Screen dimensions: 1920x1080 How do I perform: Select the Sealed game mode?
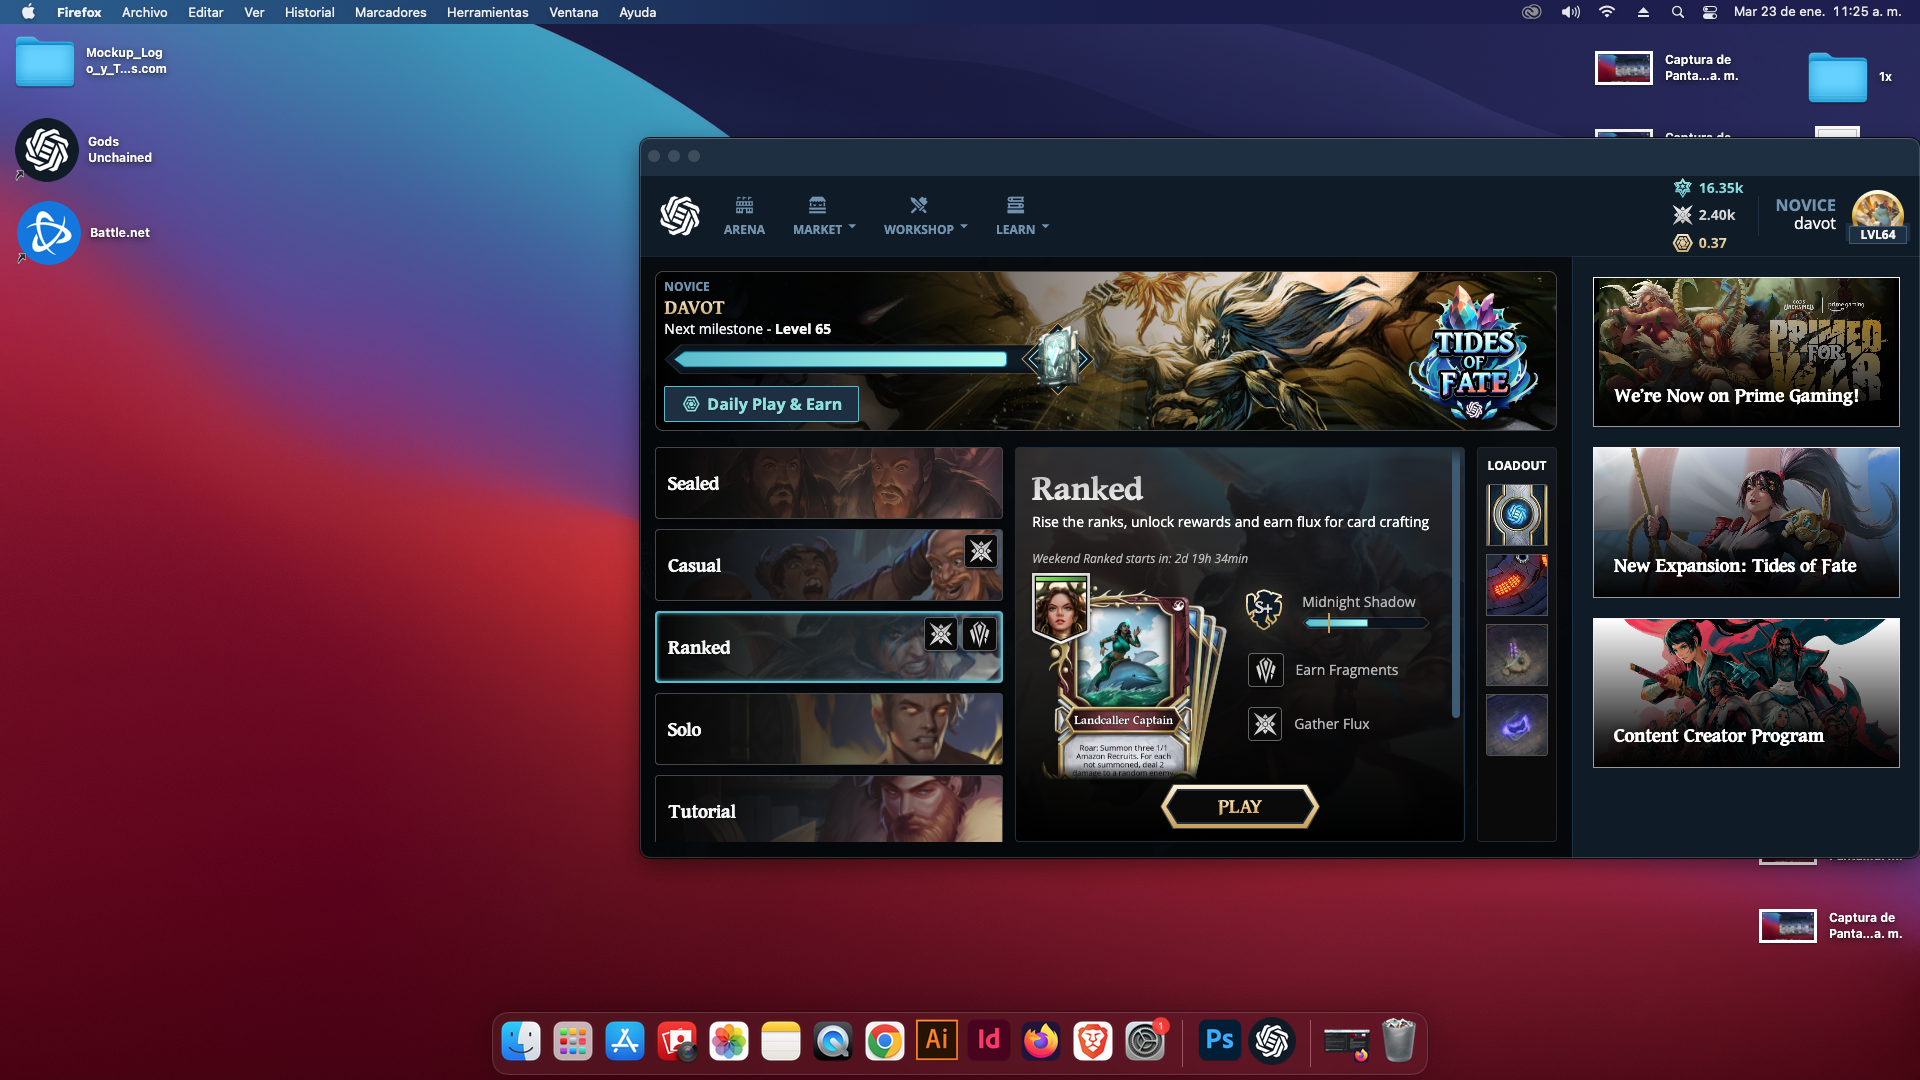coord(828,483)
